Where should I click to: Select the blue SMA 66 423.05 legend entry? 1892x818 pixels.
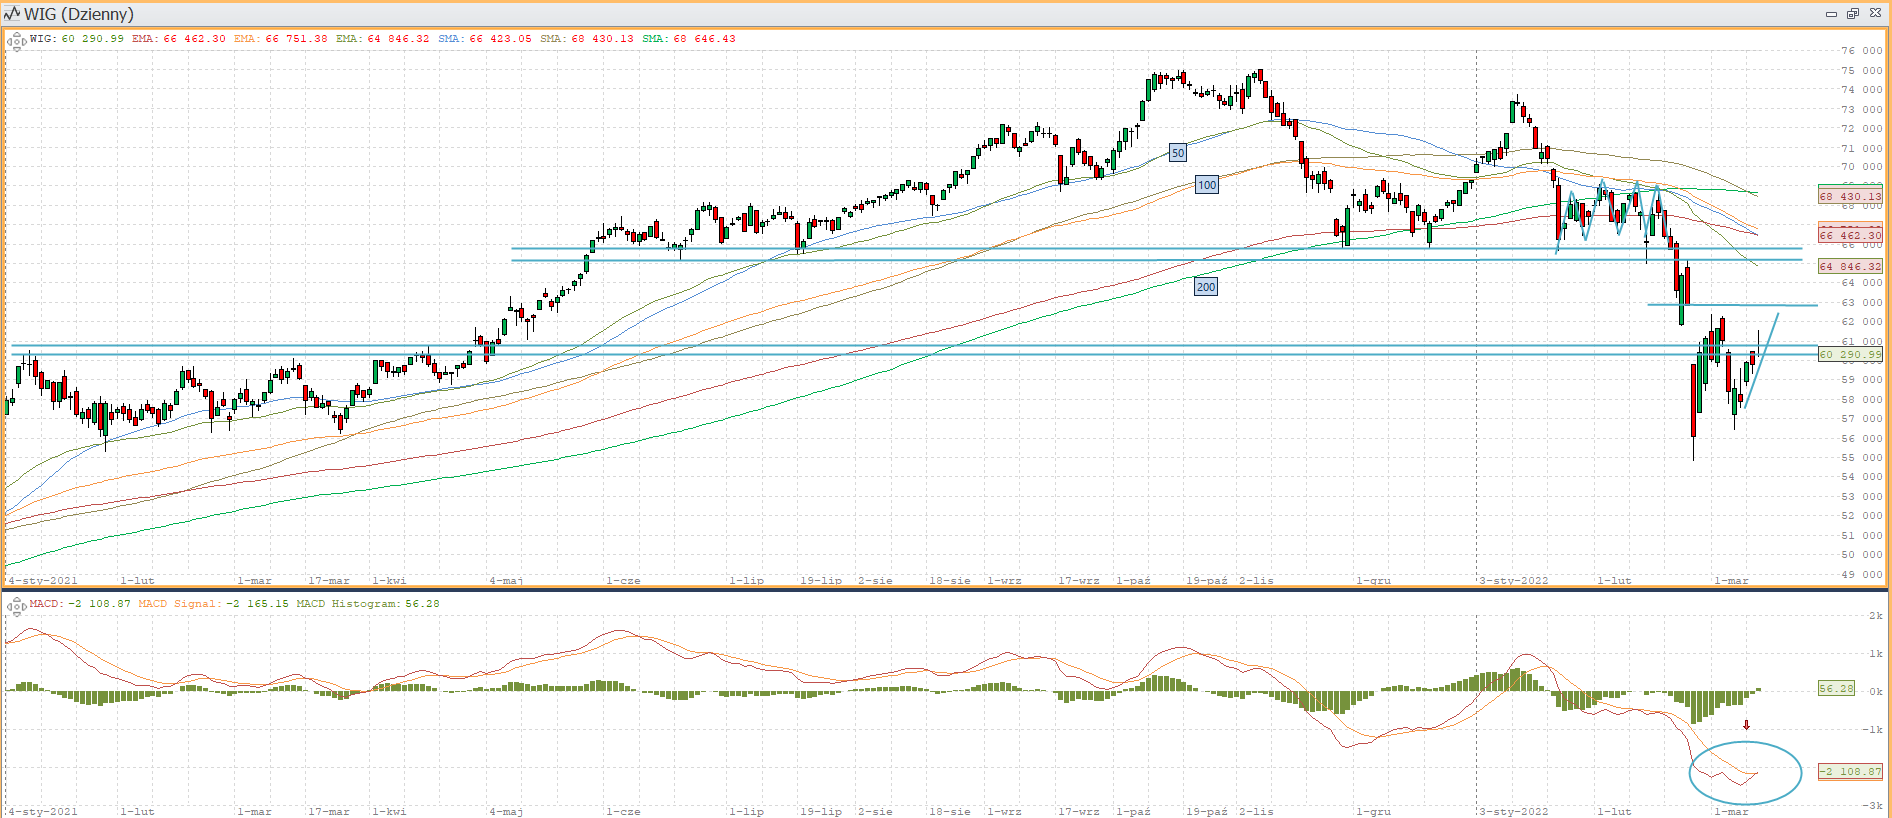click(x=485, y=39)
